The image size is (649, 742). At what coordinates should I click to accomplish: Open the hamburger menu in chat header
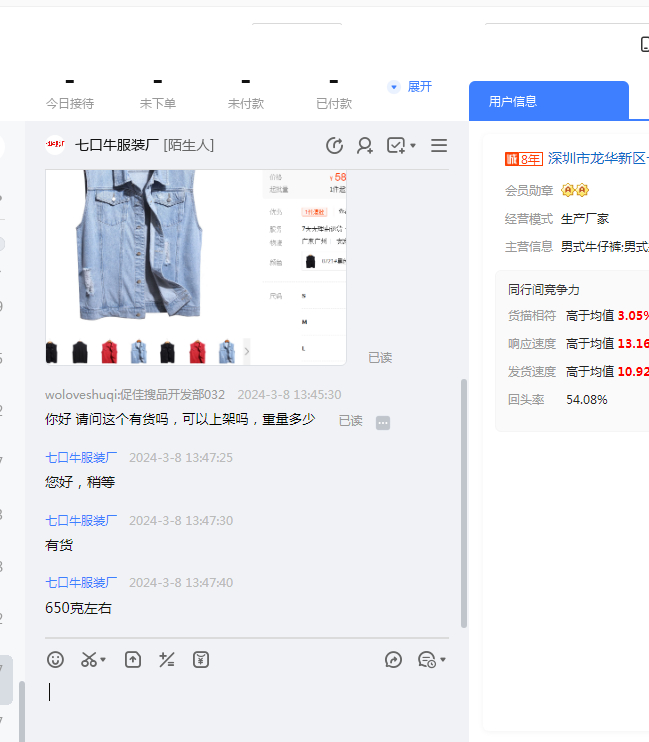439,146
